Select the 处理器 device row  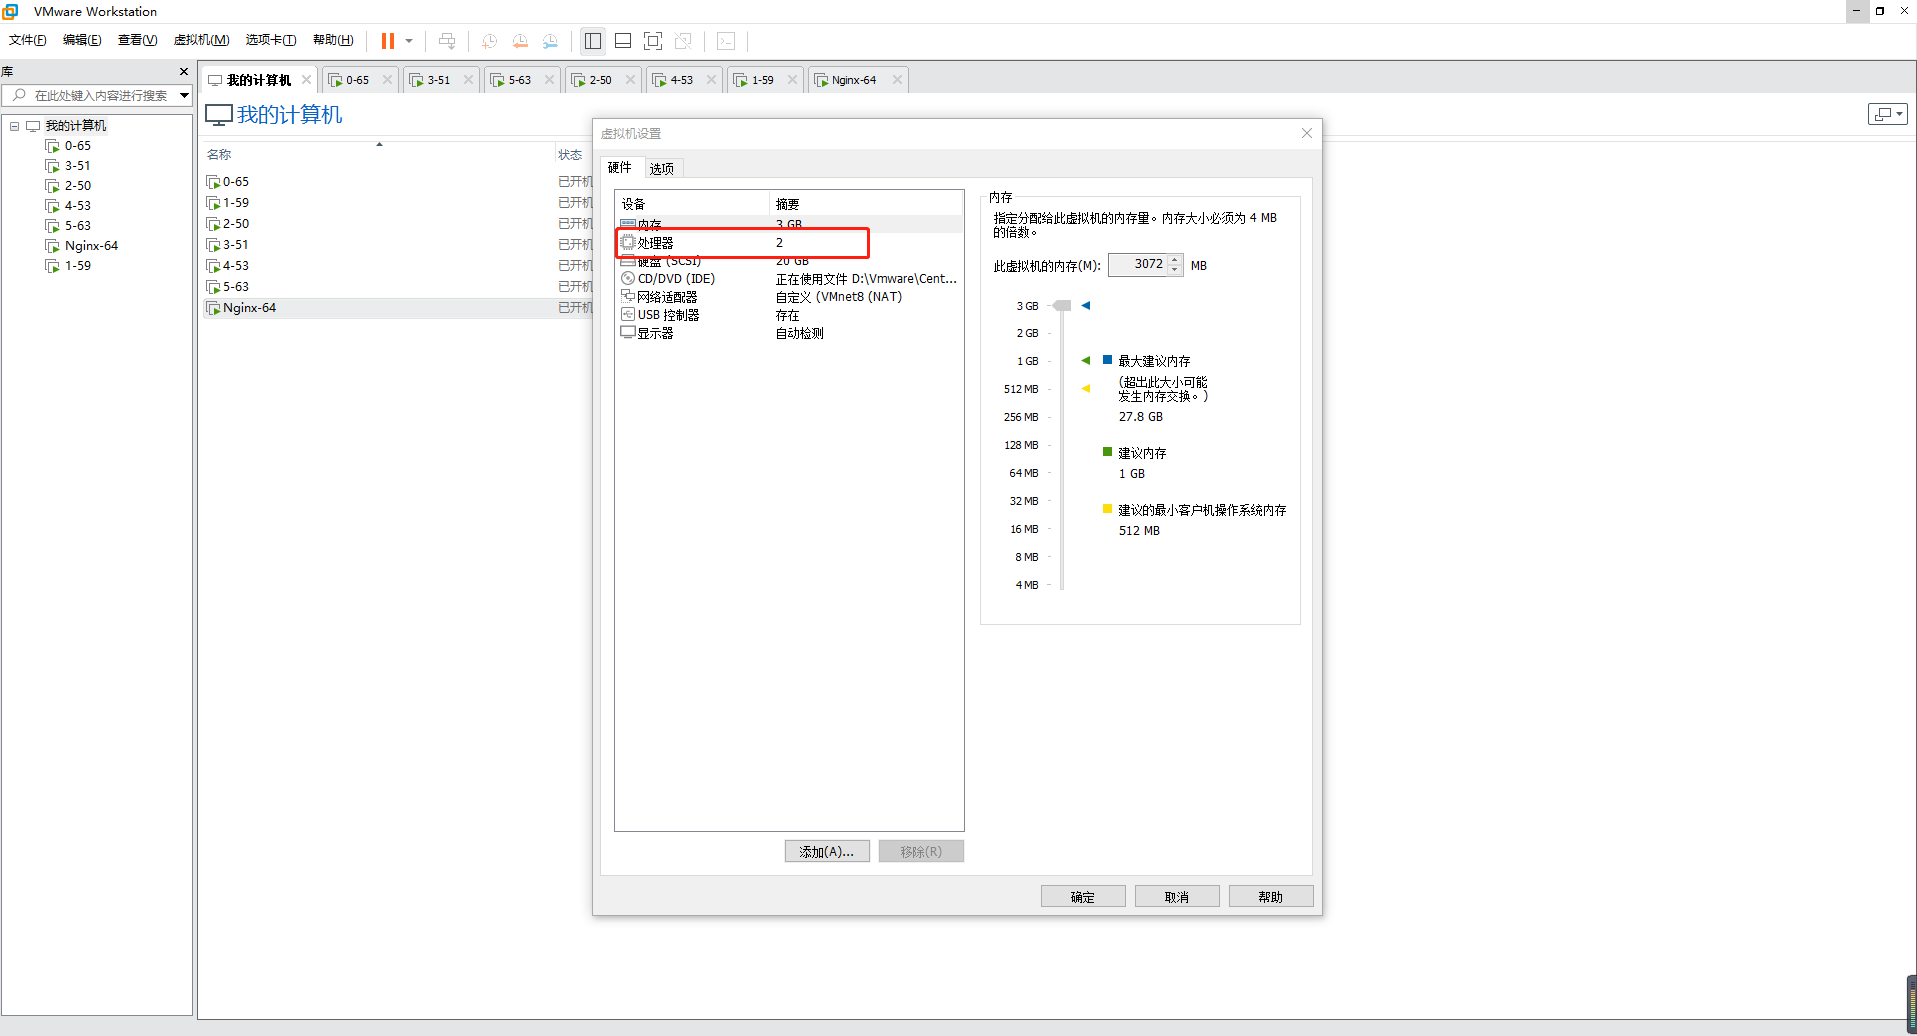point(790,243)
